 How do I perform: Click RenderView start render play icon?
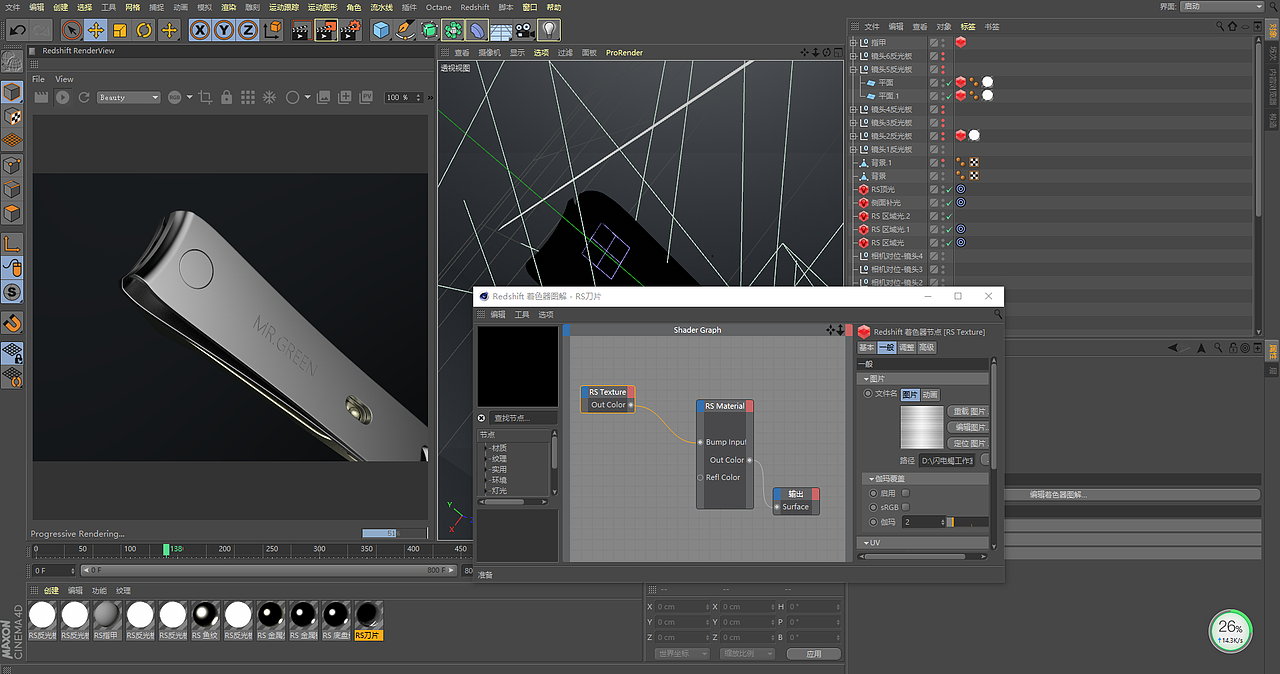[x=62, y=97]
